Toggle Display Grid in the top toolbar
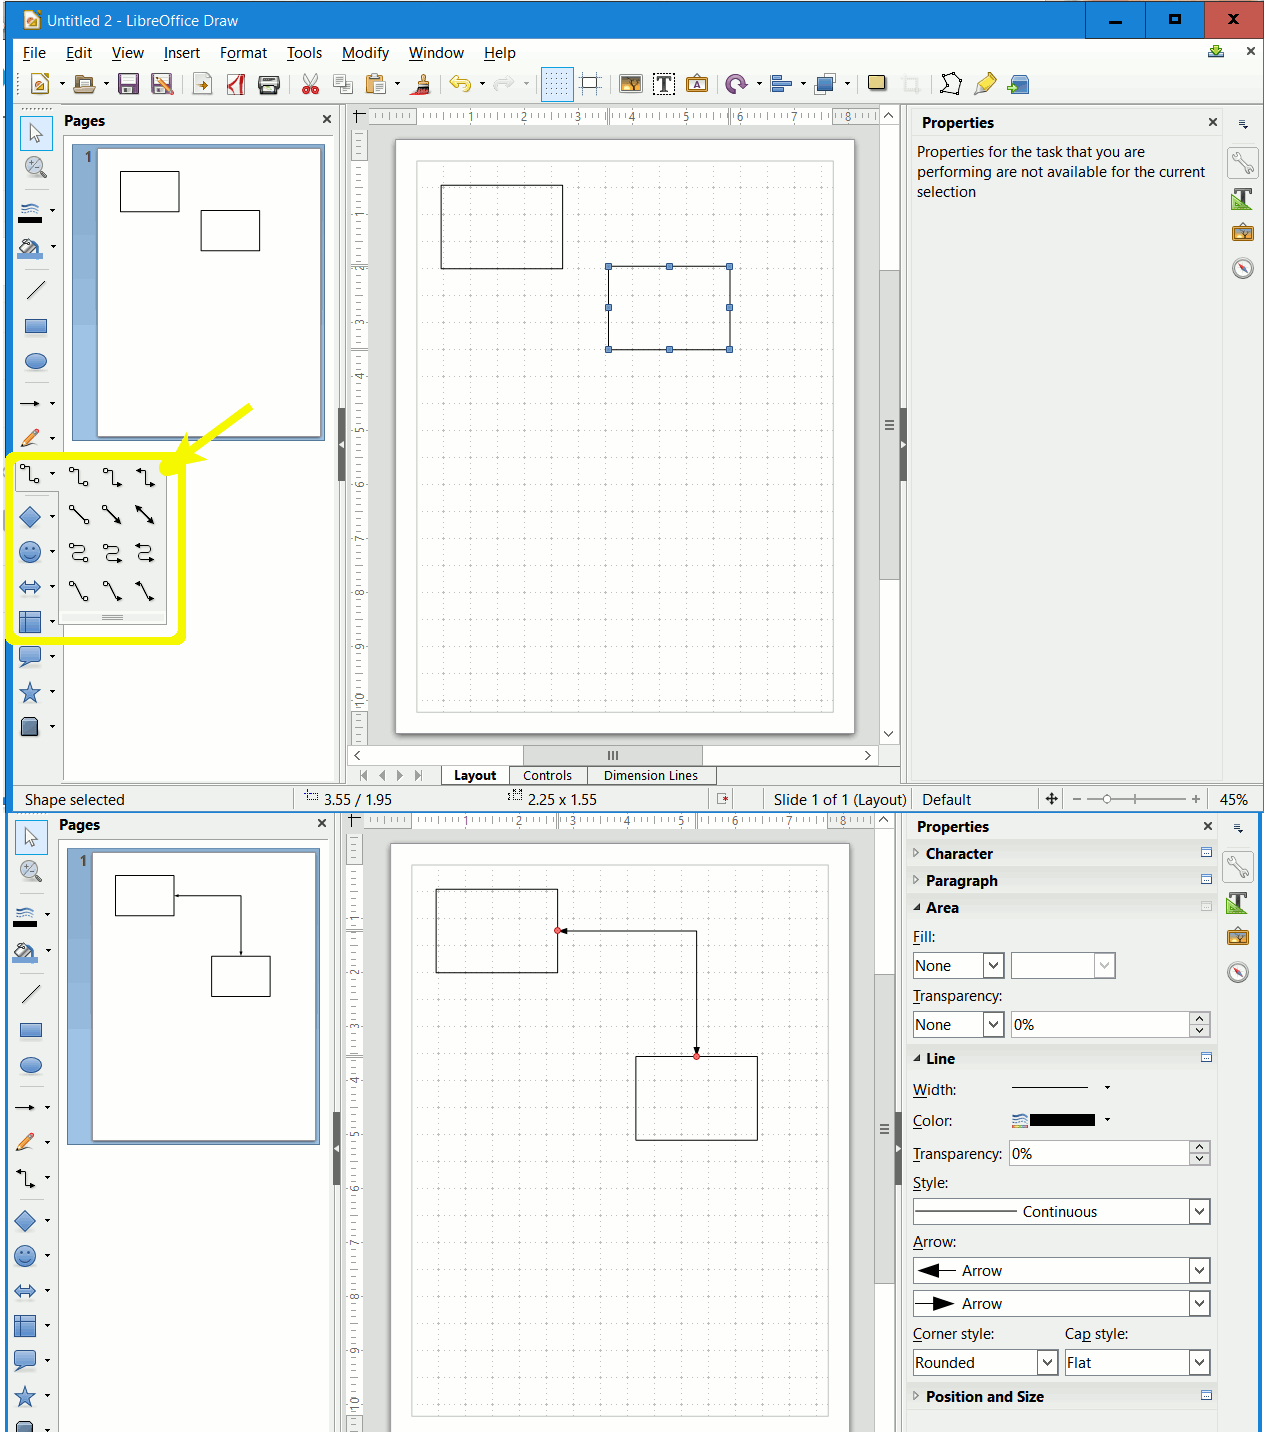Screen dimensions: 1268x1432 click(x=557, y=84)
